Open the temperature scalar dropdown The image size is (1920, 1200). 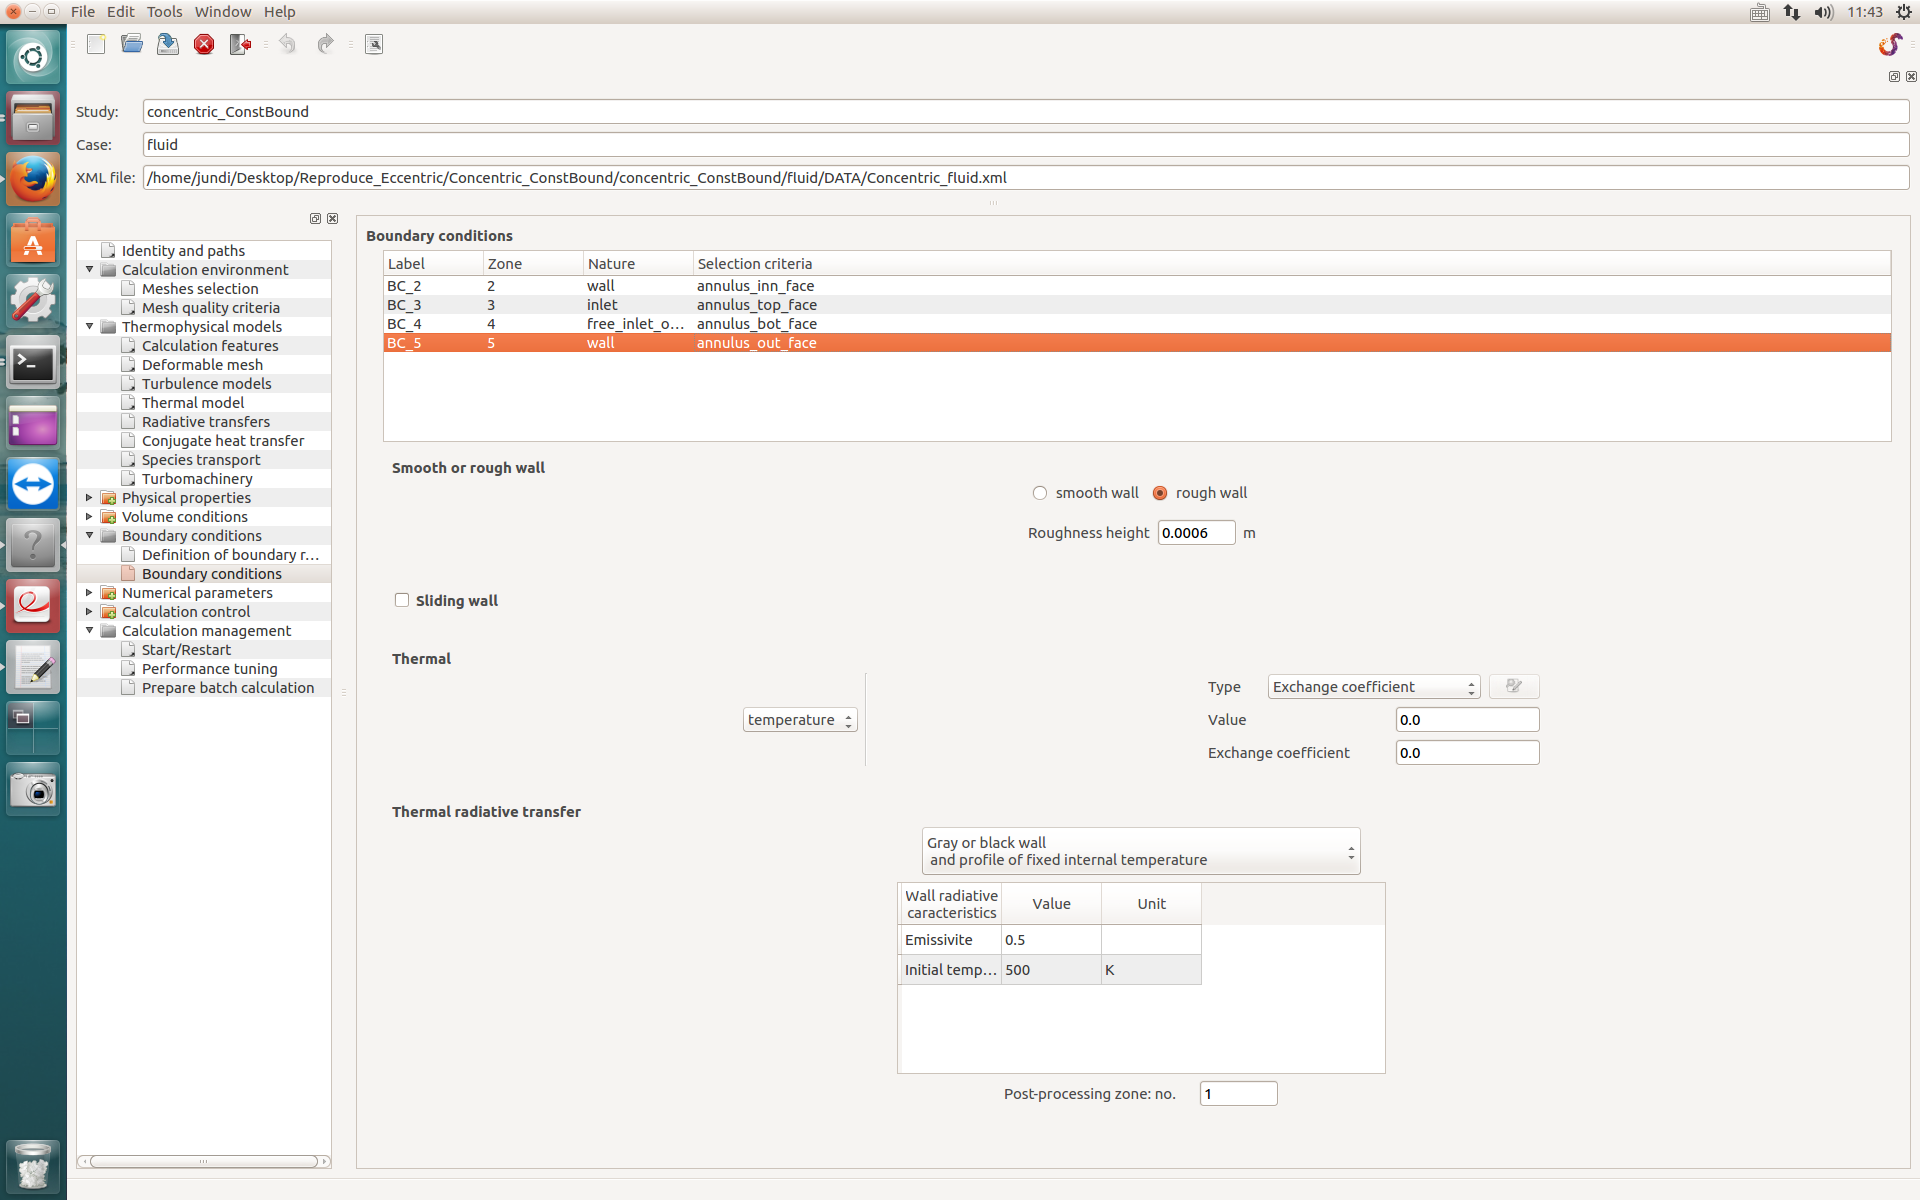(x=799, y=720)
